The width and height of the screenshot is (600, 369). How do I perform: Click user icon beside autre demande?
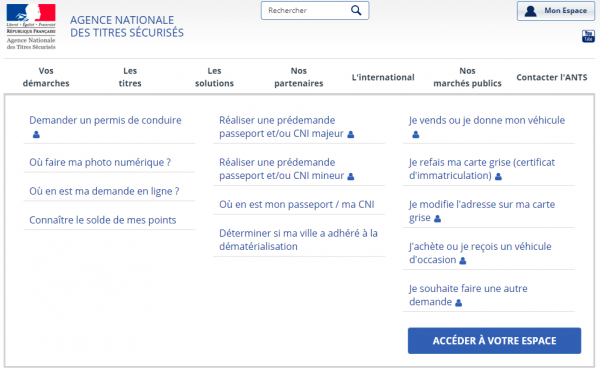point(458,303)
